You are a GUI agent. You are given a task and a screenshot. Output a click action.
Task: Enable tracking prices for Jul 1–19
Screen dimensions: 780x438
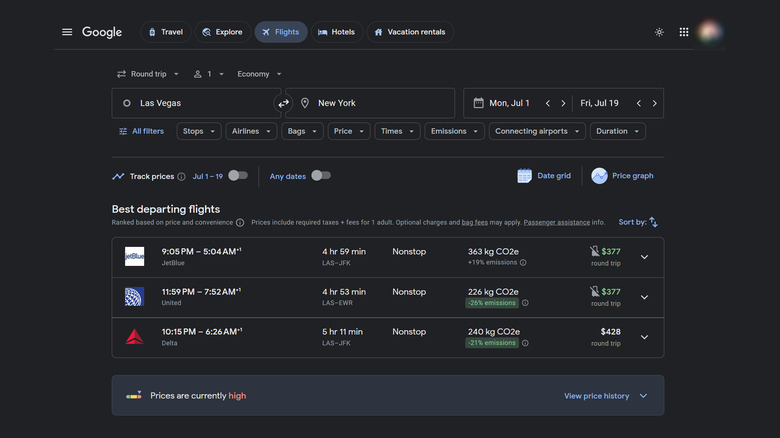[x=237, y=176]
